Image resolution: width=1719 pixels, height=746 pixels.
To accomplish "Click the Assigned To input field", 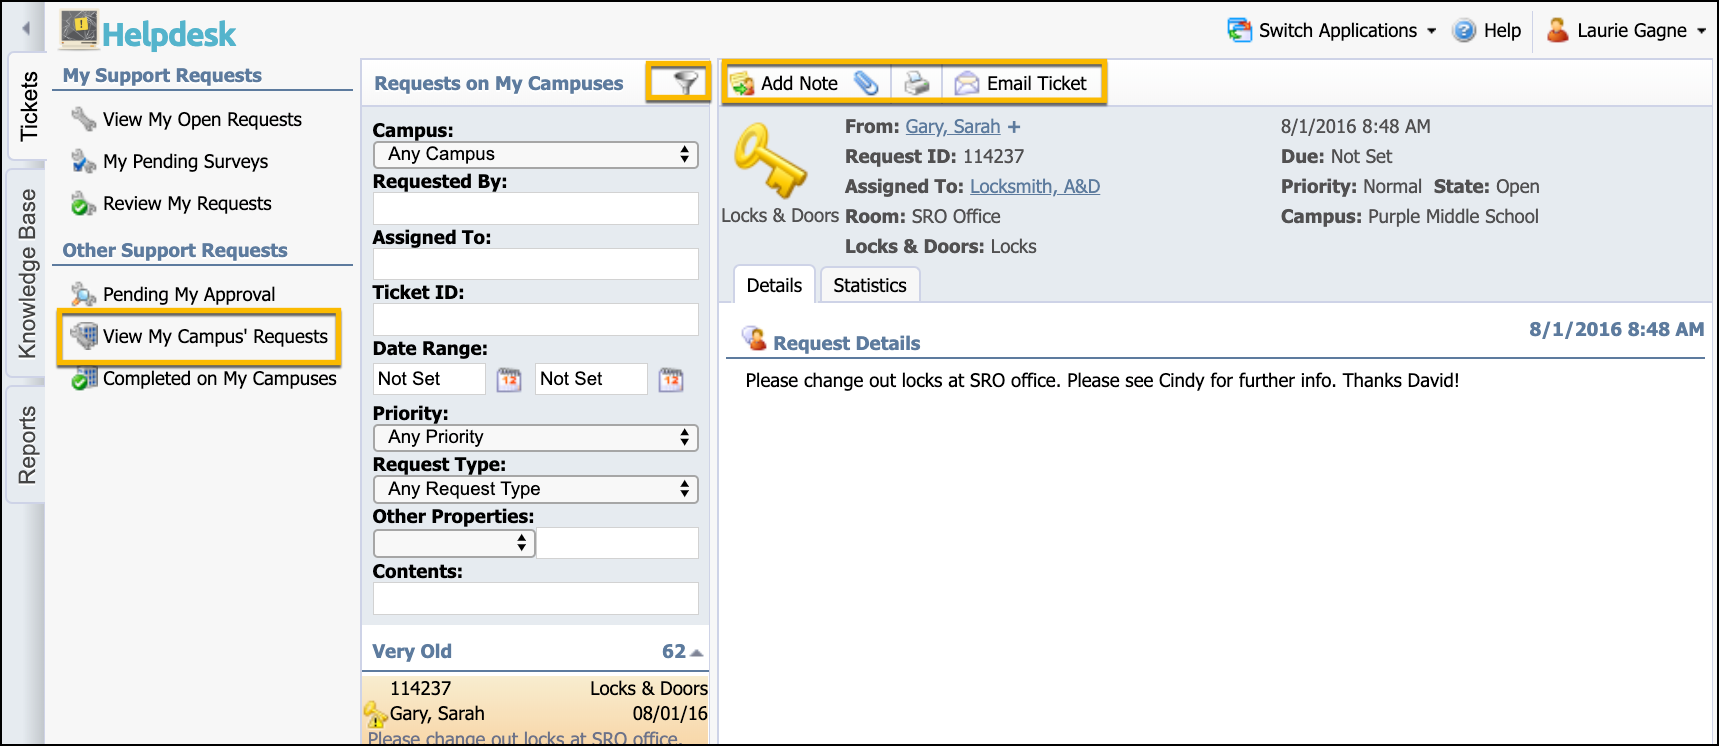I will 535,264.
